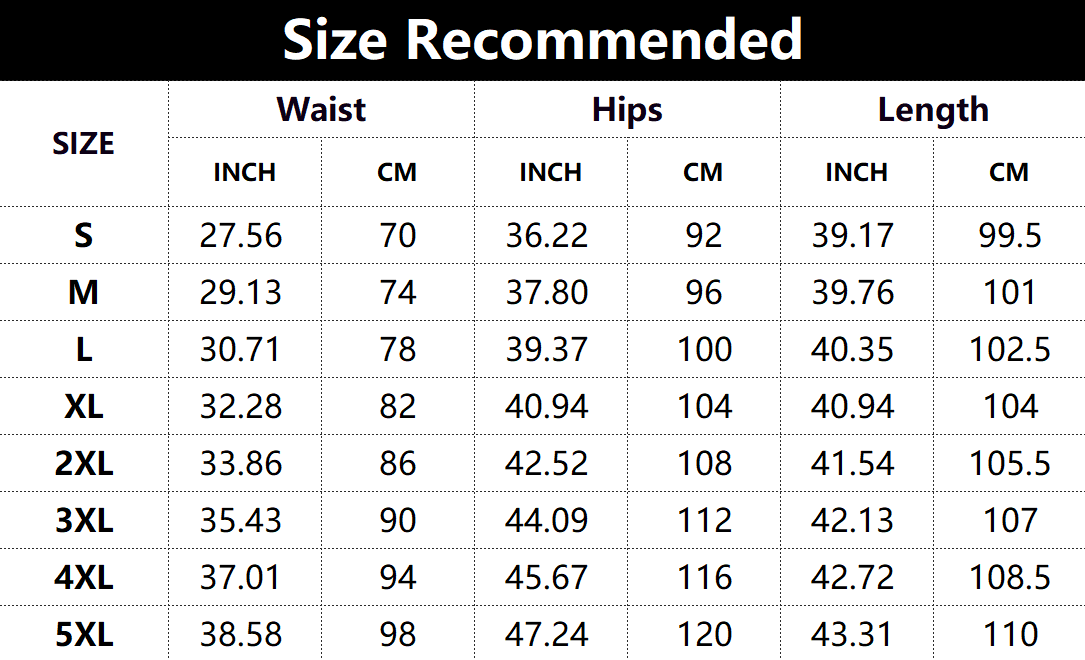
Task: Select the 5XL size row label
Action: 83,634
